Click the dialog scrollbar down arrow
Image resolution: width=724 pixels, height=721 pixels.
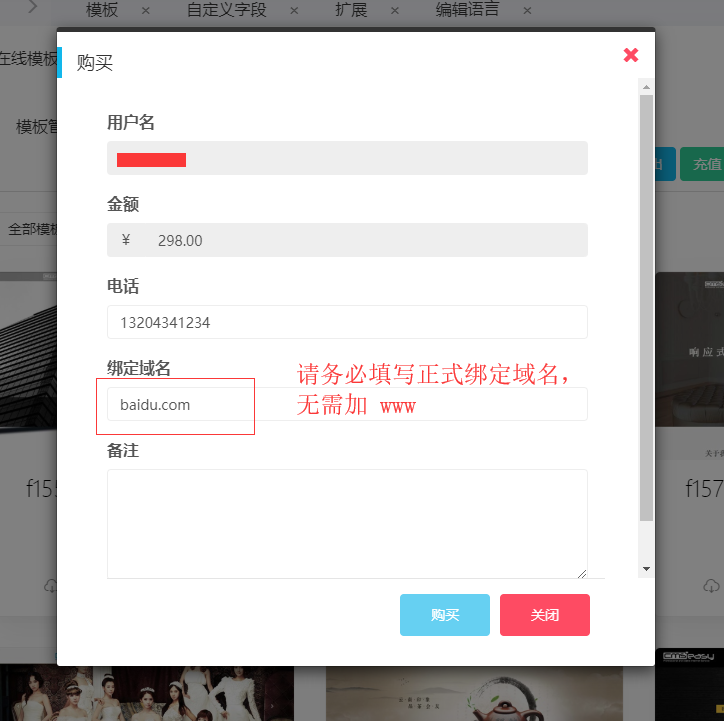click(x=647, y=568)
